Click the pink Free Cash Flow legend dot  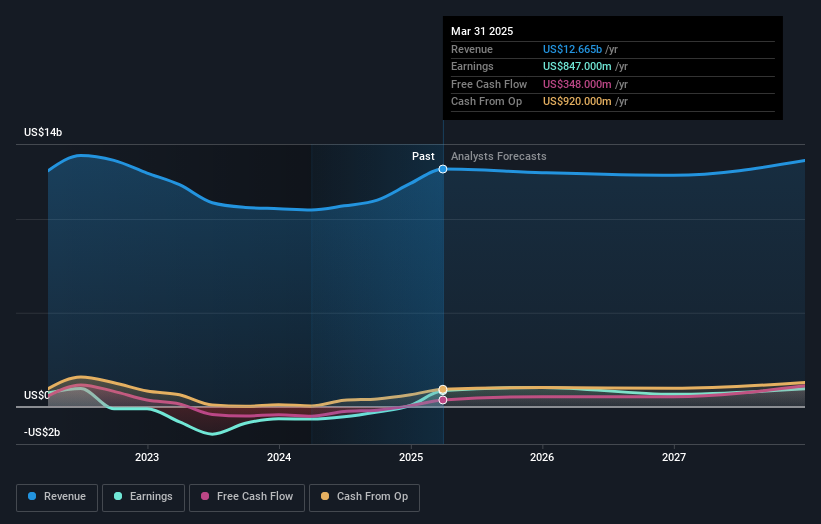click(205, 496)
